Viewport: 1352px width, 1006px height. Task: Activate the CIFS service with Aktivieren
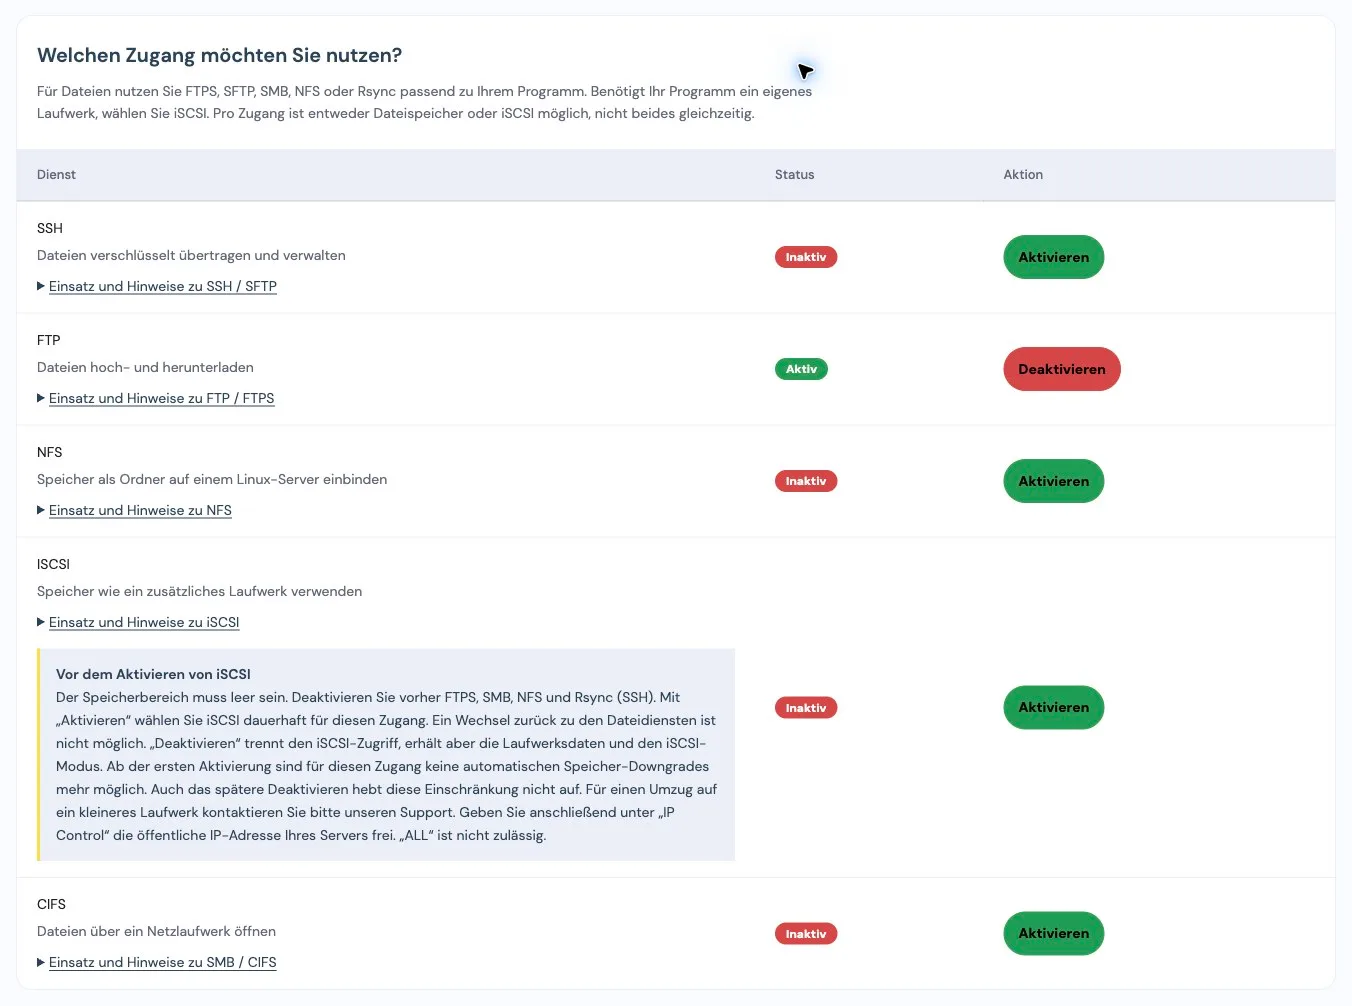point(1053,933)
